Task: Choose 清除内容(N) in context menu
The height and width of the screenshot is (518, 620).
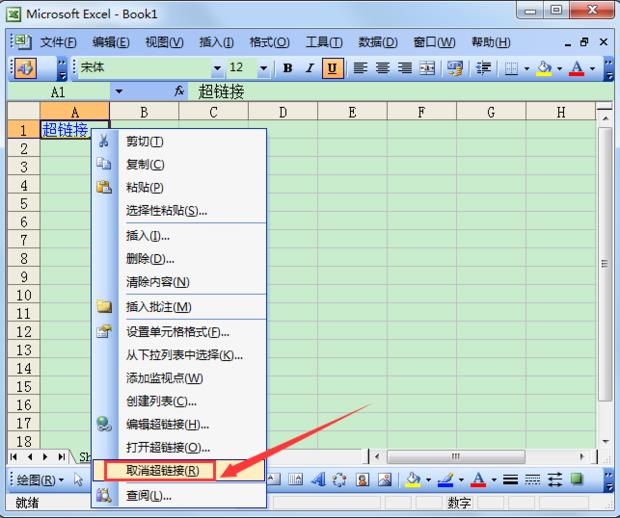Action: [x=179, y=282]
